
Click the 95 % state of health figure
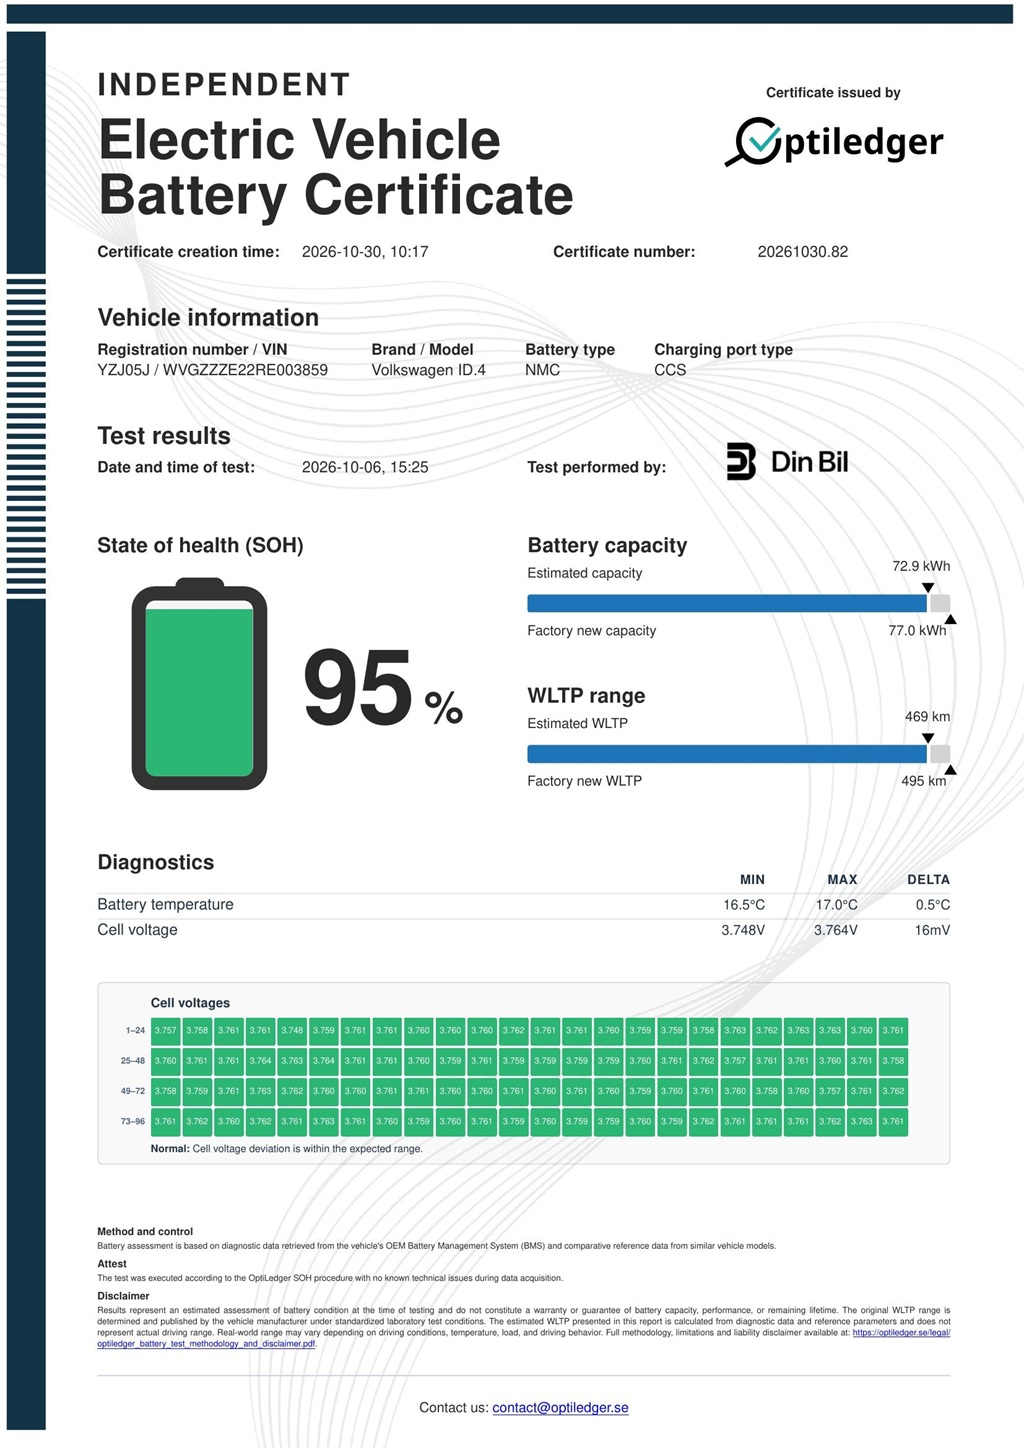tap(383, 688)
